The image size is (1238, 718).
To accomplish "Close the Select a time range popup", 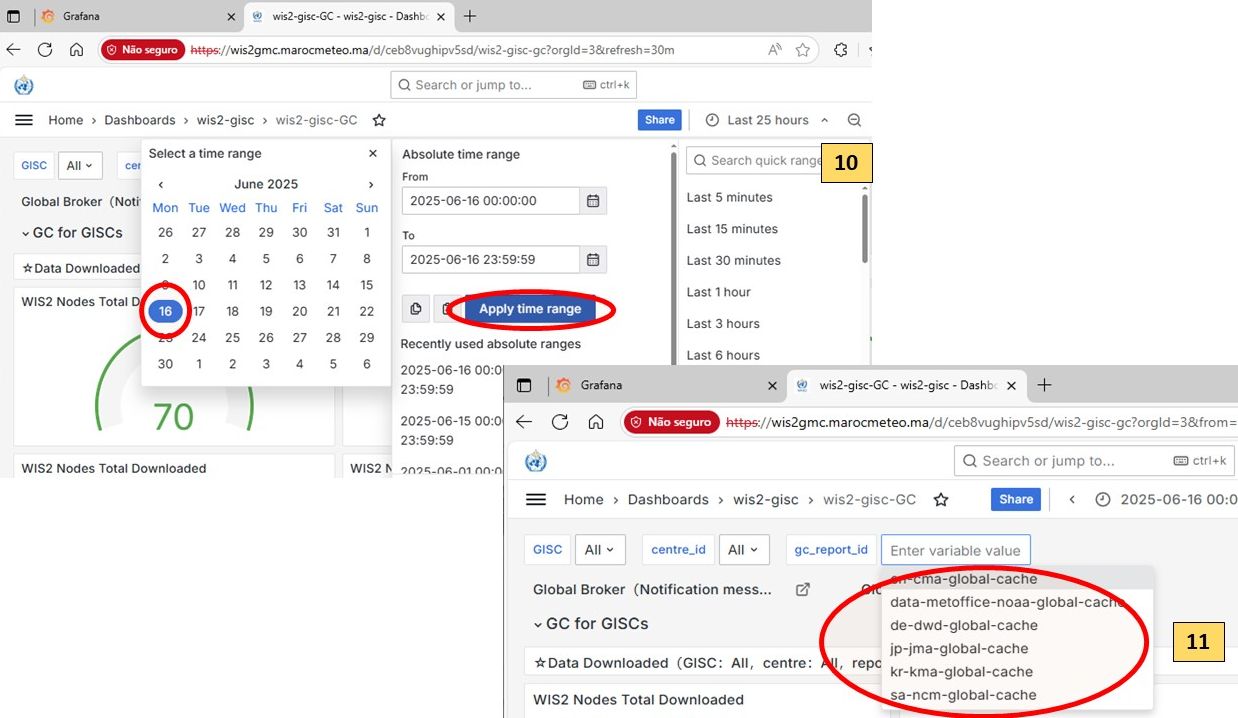I will point(373,154).
